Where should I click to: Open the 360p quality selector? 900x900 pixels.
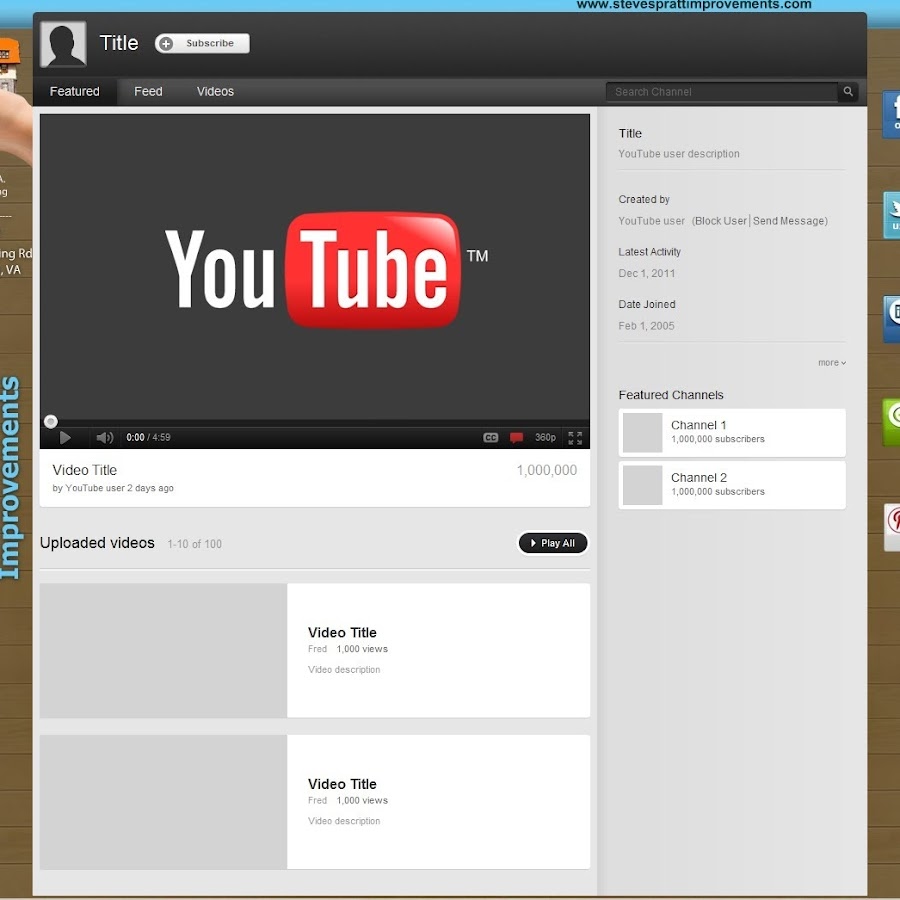click(x=545, y=437)
